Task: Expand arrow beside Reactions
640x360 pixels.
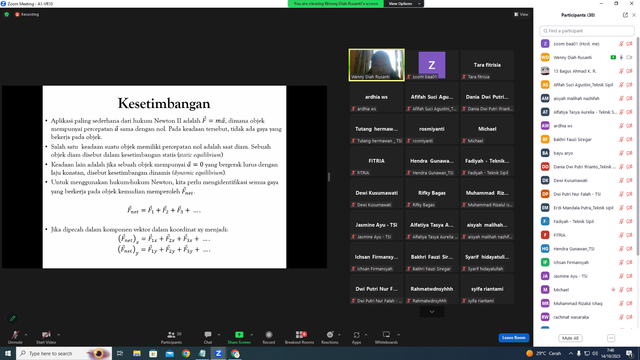Action: [339, 335]
